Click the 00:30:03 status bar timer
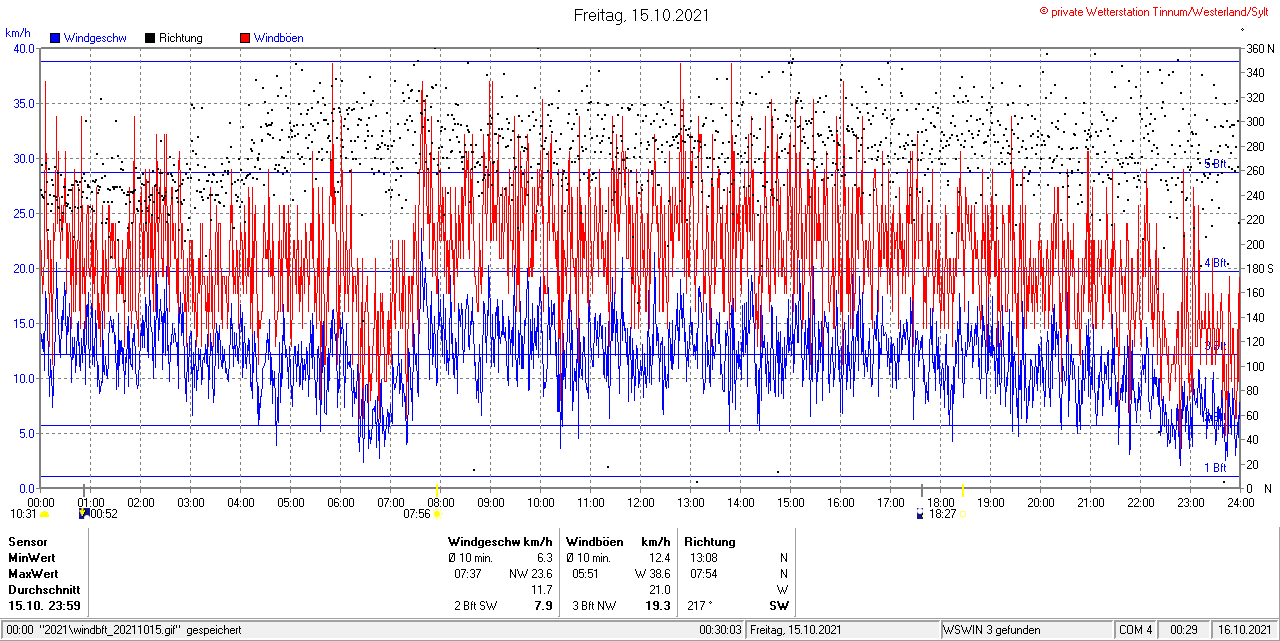The width and height of the screenshot is (1280, 641). (x=720, y=630)
